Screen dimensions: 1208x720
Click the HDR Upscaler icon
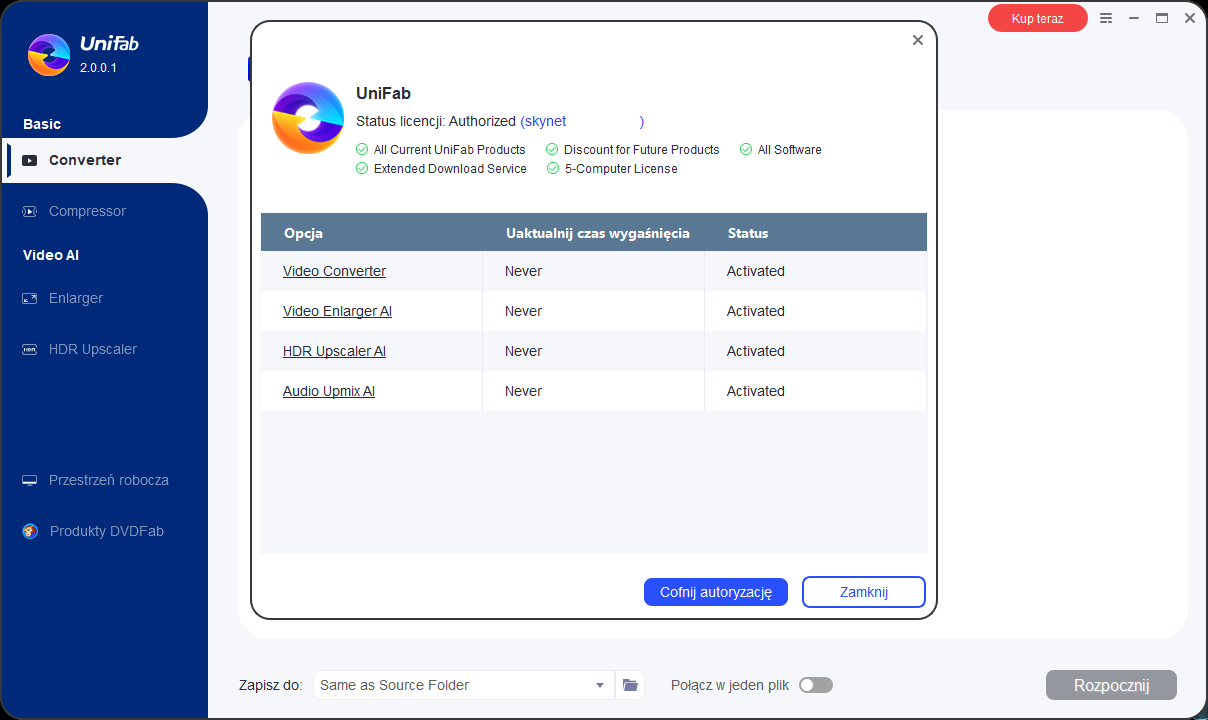[x=30, y=349]
